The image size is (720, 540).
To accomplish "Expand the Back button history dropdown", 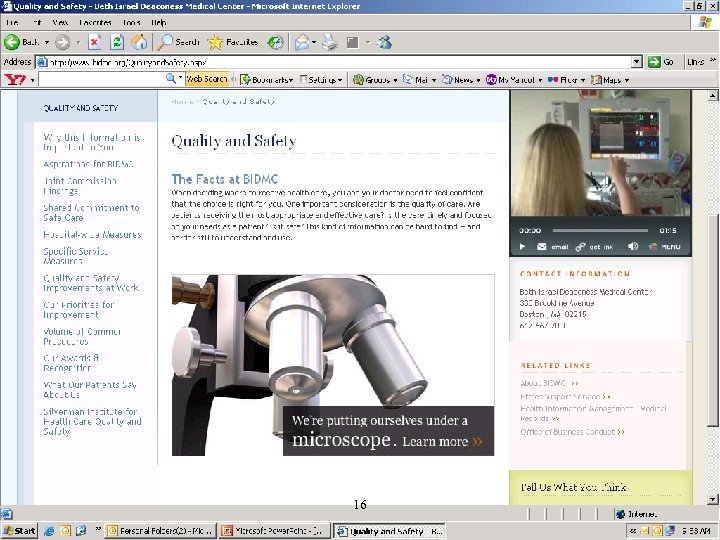I will [x=47, y=42].
